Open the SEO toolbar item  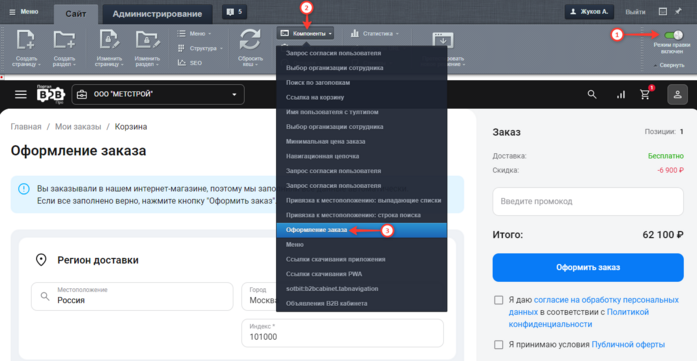pos(190,63)
